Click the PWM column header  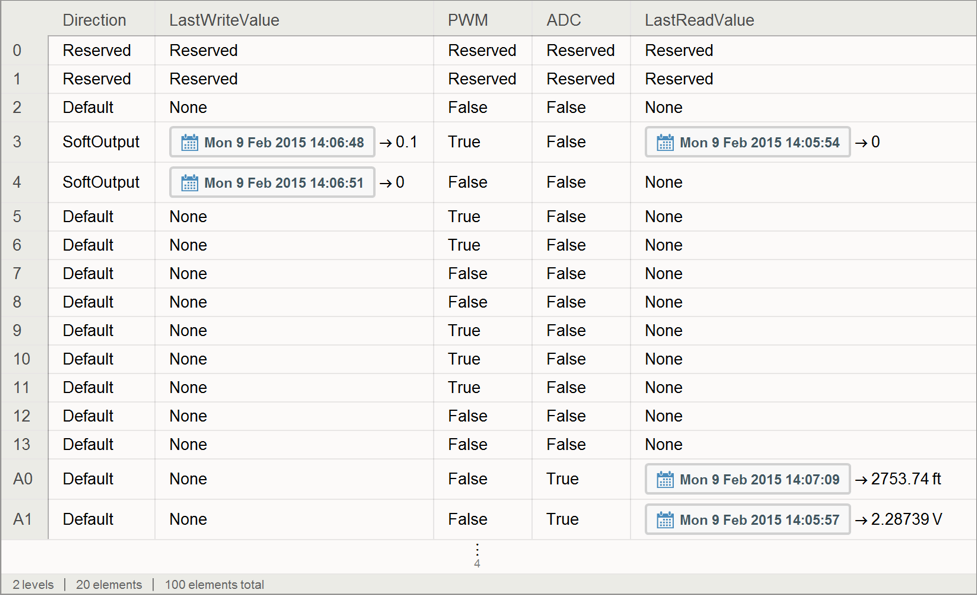[x=468, y=20]
